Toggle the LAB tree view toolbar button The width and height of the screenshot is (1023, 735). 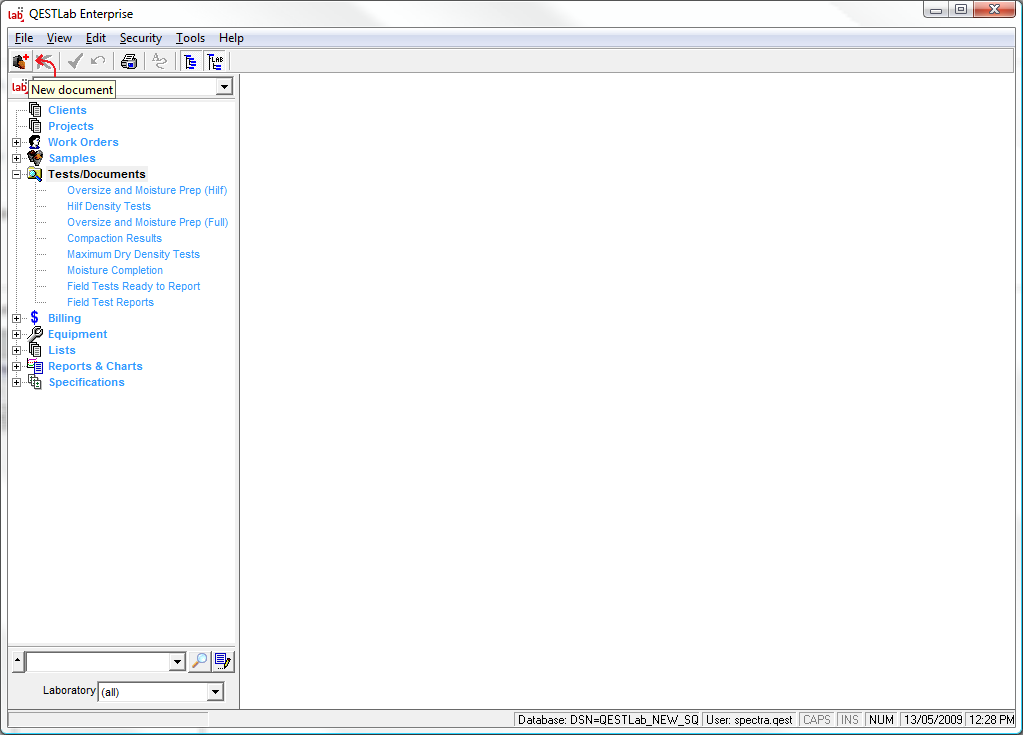(215, 61)
